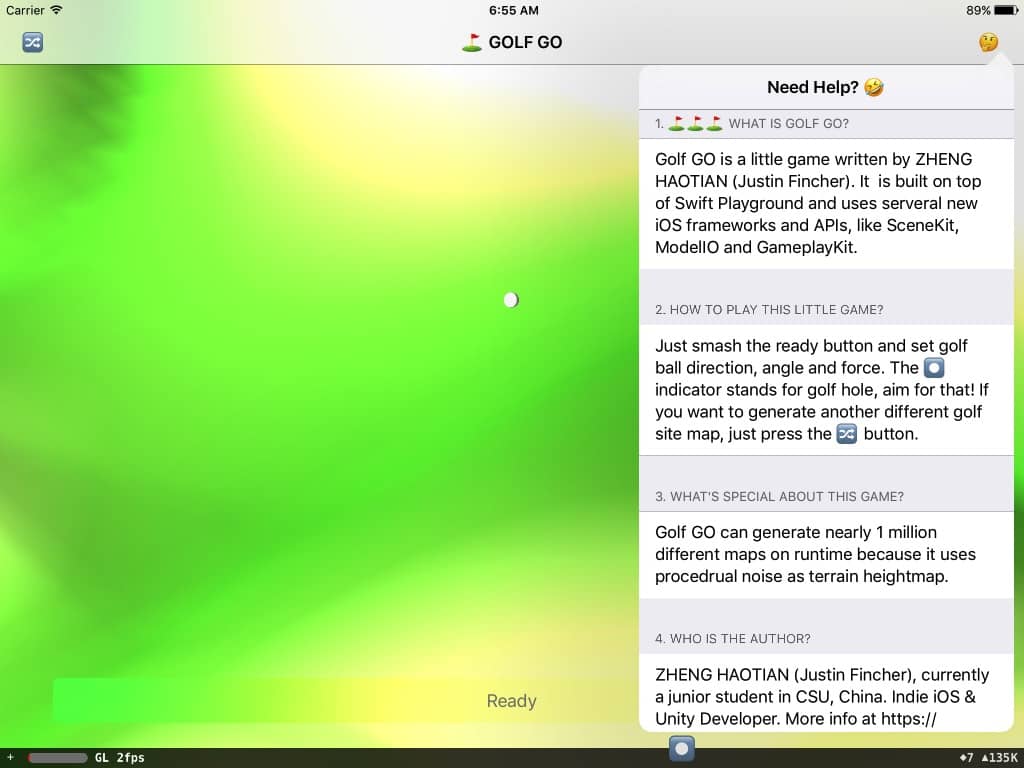The width and height of the screenshot is (1024, 768).
Task: Tap the 'More info at https://' link
Action: [x=861, y=719]
